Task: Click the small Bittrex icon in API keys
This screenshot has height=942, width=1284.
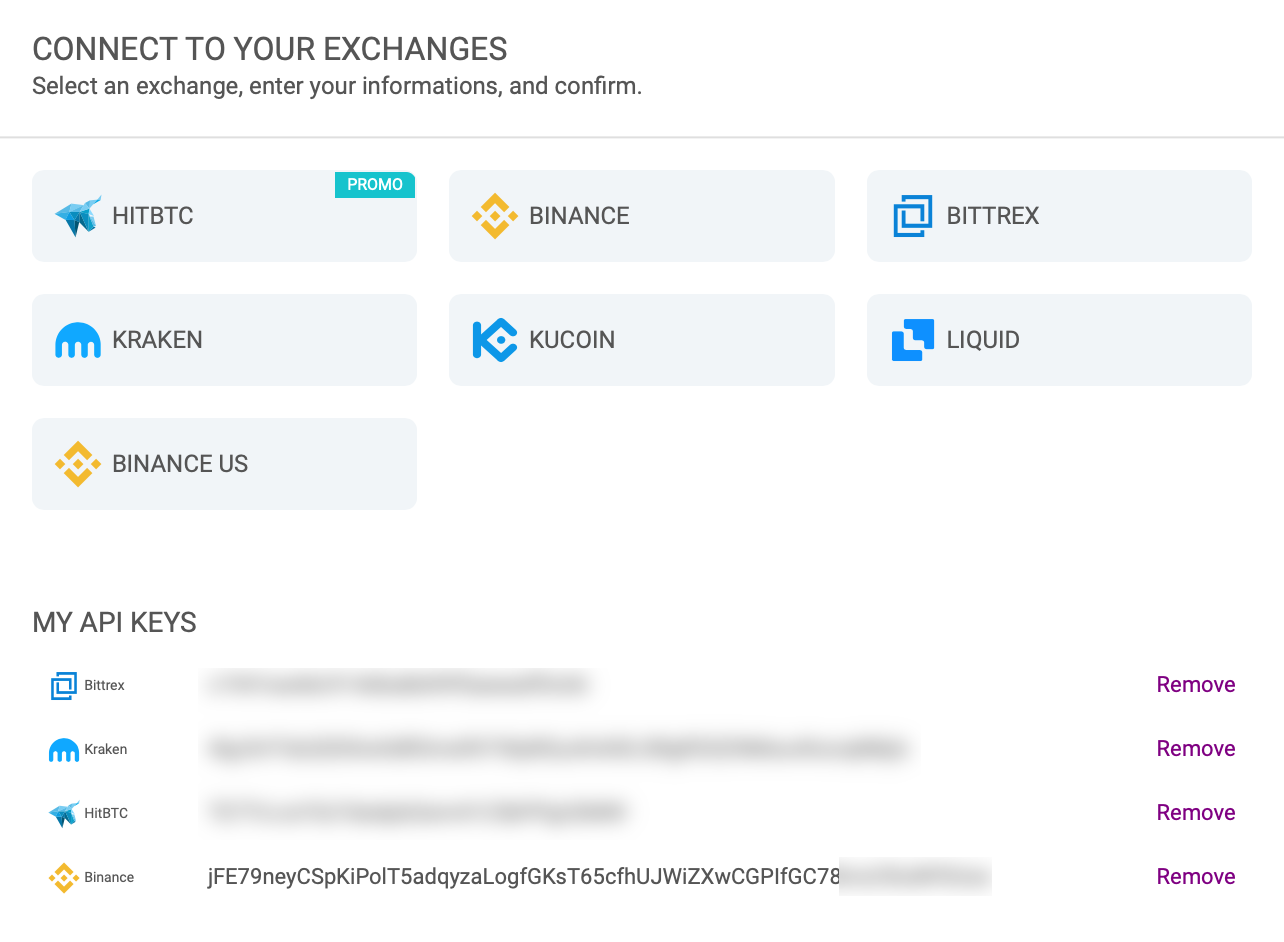Action: pyautogui.click(x=64, y=686)
